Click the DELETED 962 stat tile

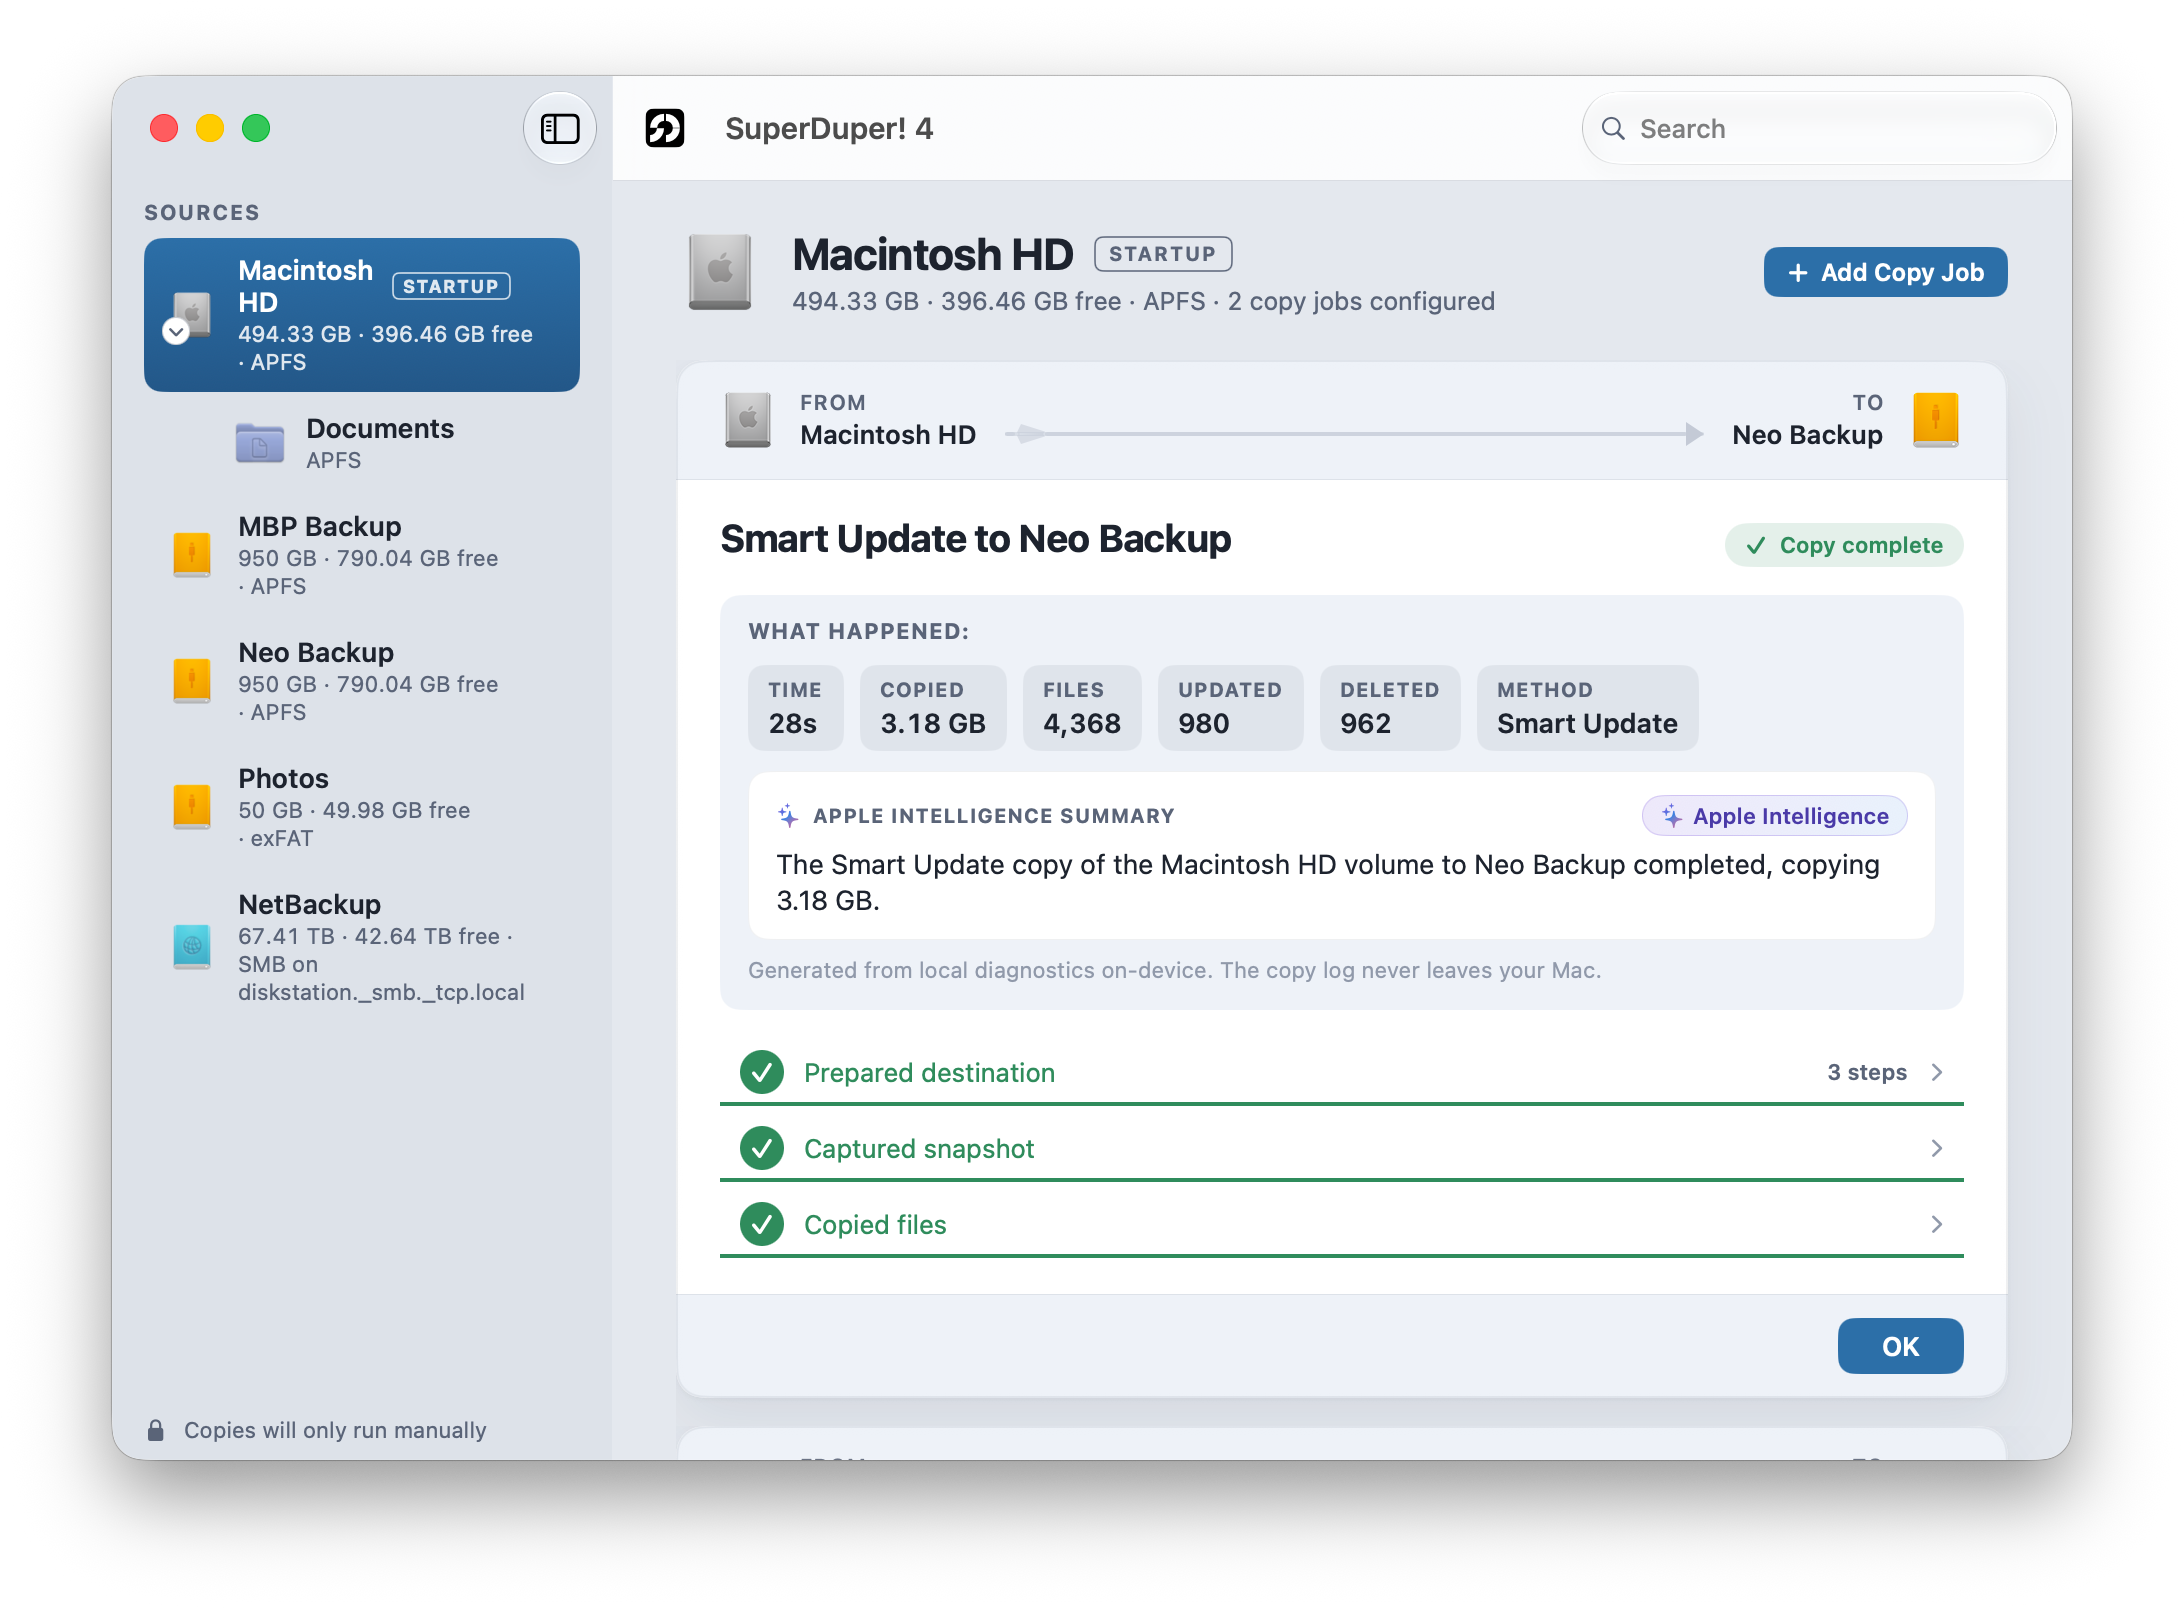tap(1390, 708)
